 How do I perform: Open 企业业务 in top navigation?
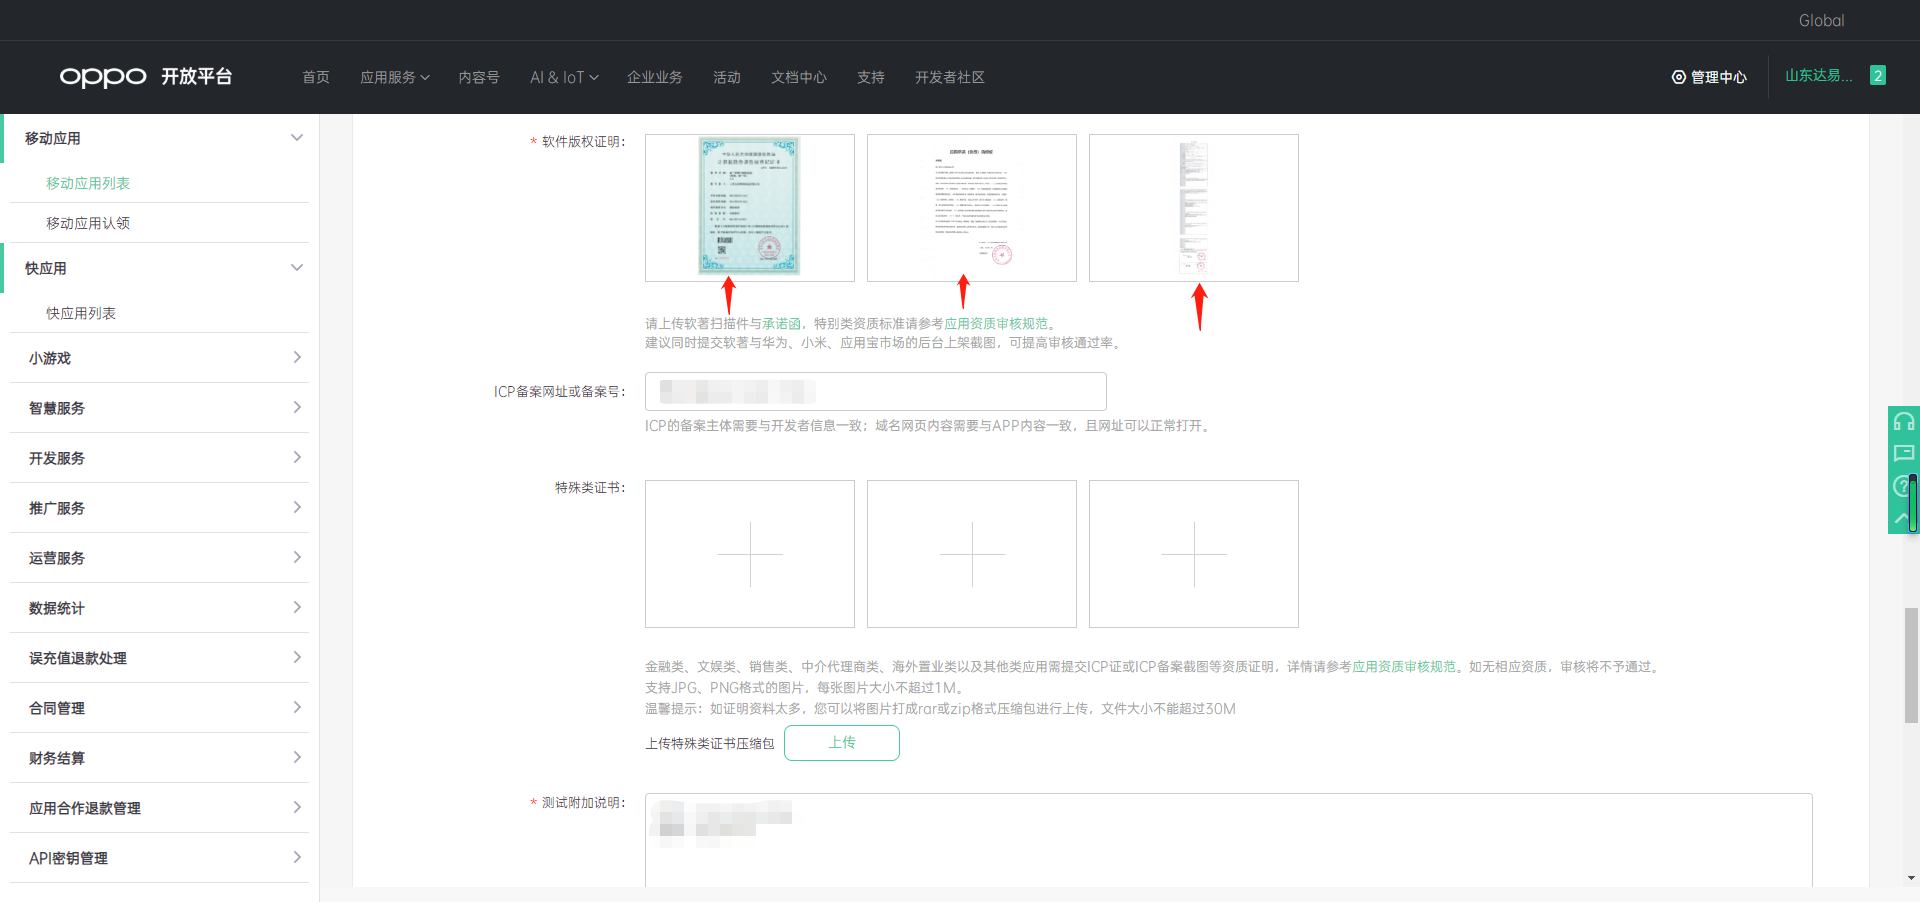655,77
